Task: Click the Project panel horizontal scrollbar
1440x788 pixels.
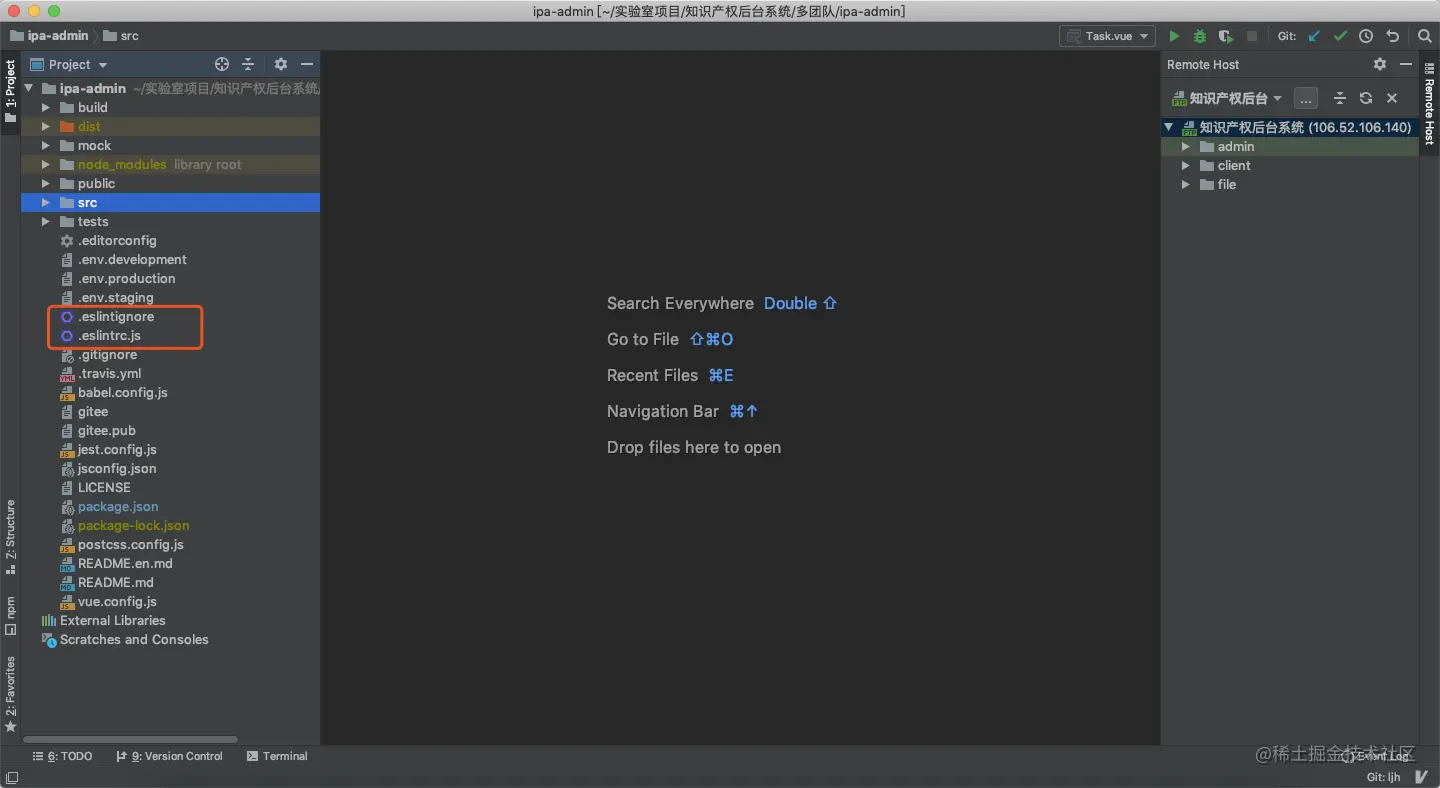Action: point(130,740)
